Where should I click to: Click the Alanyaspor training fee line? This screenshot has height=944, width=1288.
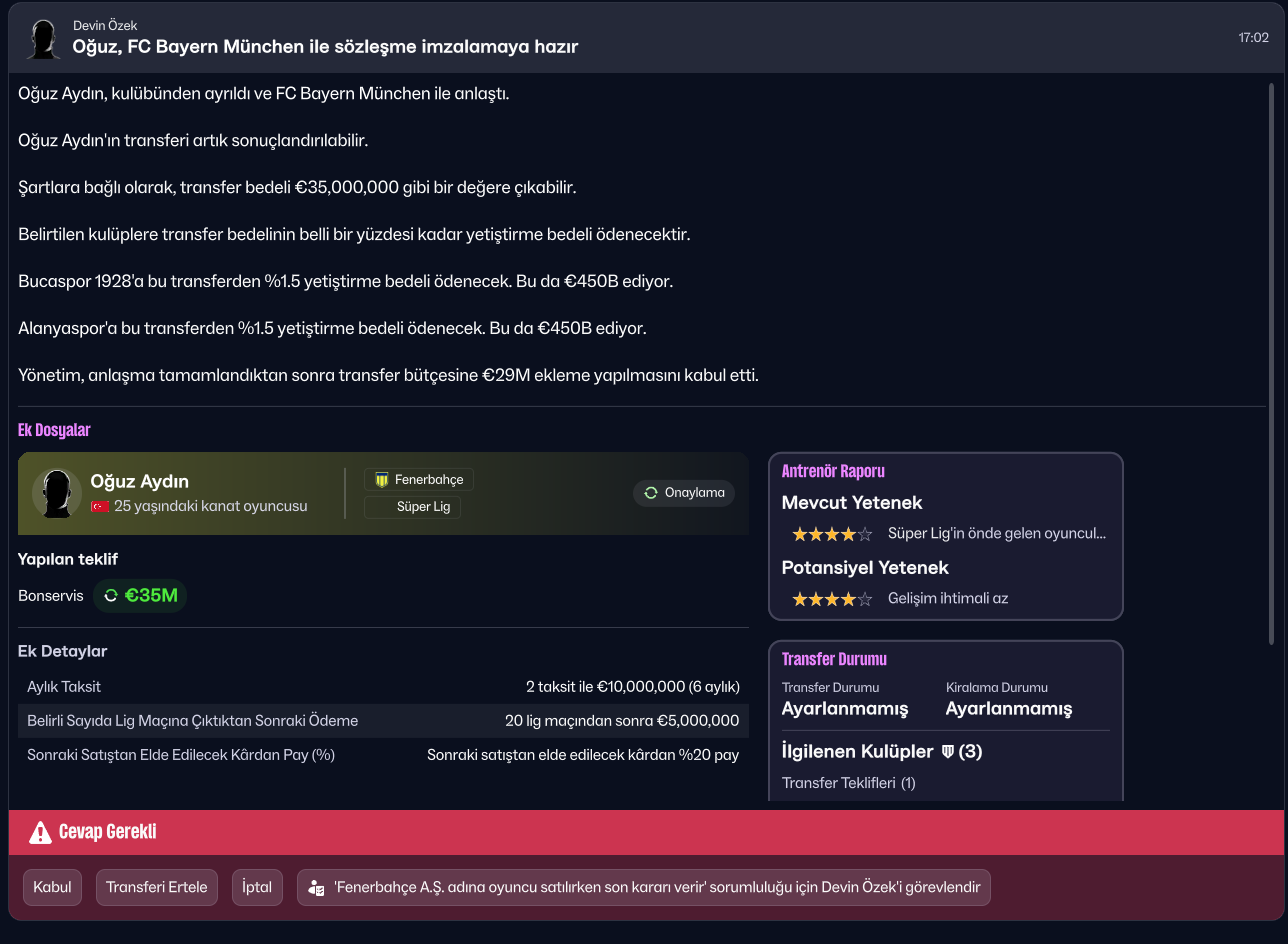point(332,328)
